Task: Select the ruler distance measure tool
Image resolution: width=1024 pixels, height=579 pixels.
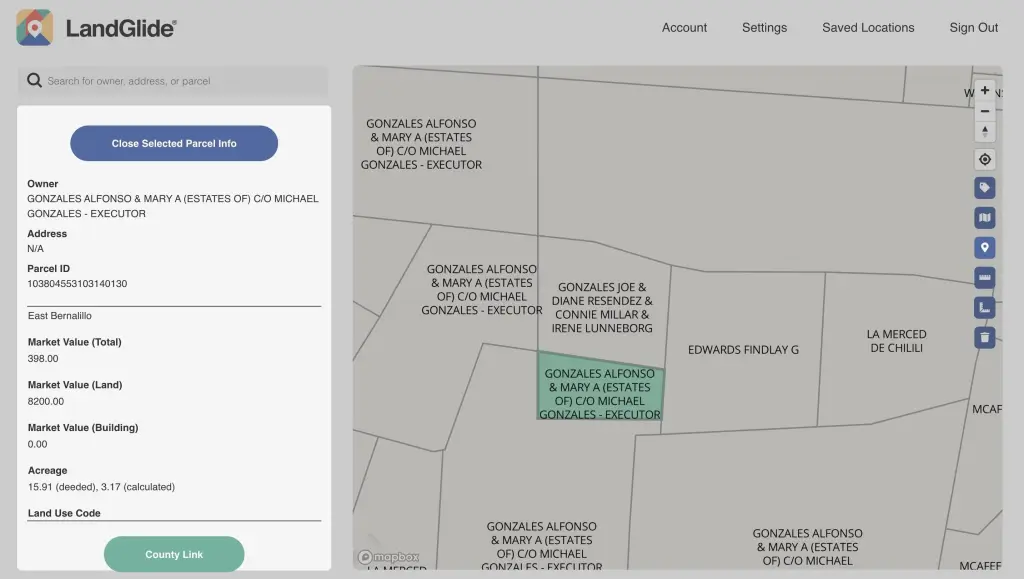Action: click(x=985, y=278)
